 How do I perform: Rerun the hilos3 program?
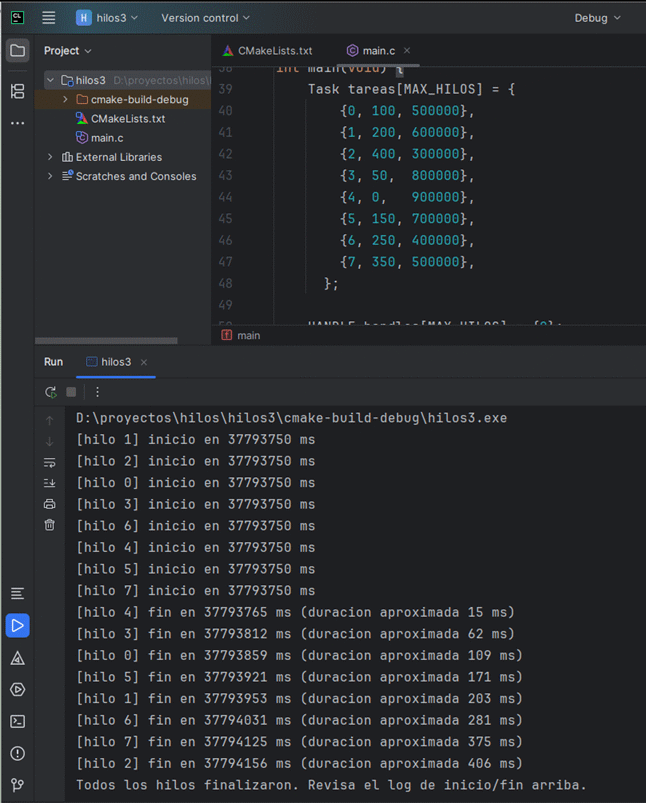(50, 392)
